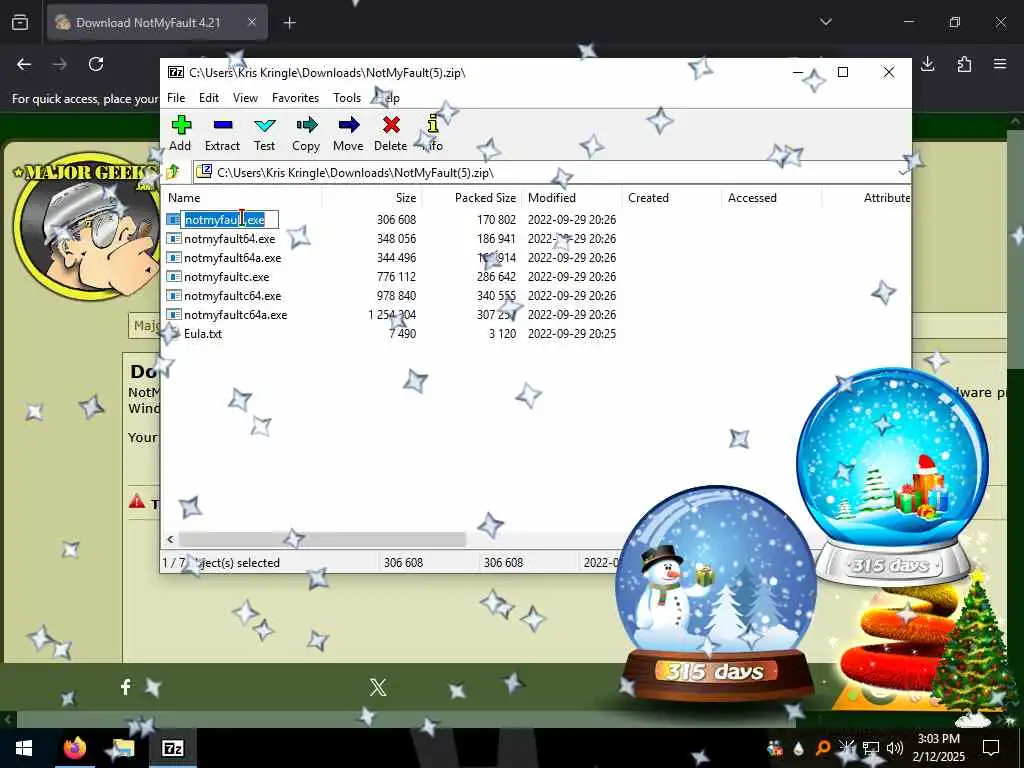Open the View menu in 7-Zip

(246, 97)
